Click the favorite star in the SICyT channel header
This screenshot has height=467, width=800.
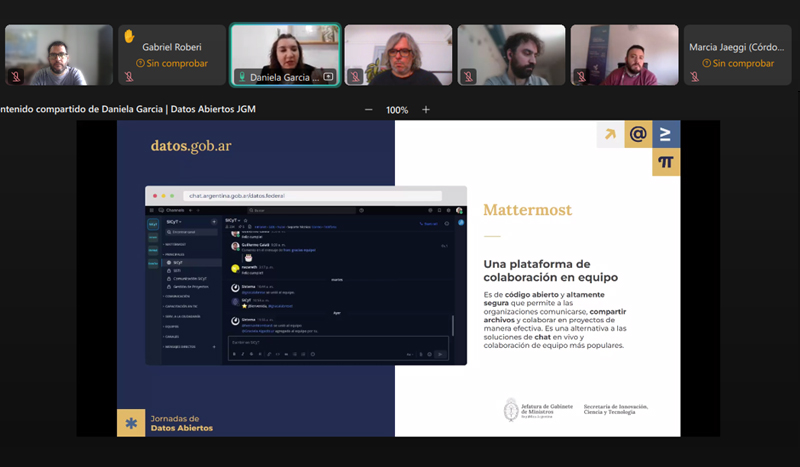(x=245, y=220)
